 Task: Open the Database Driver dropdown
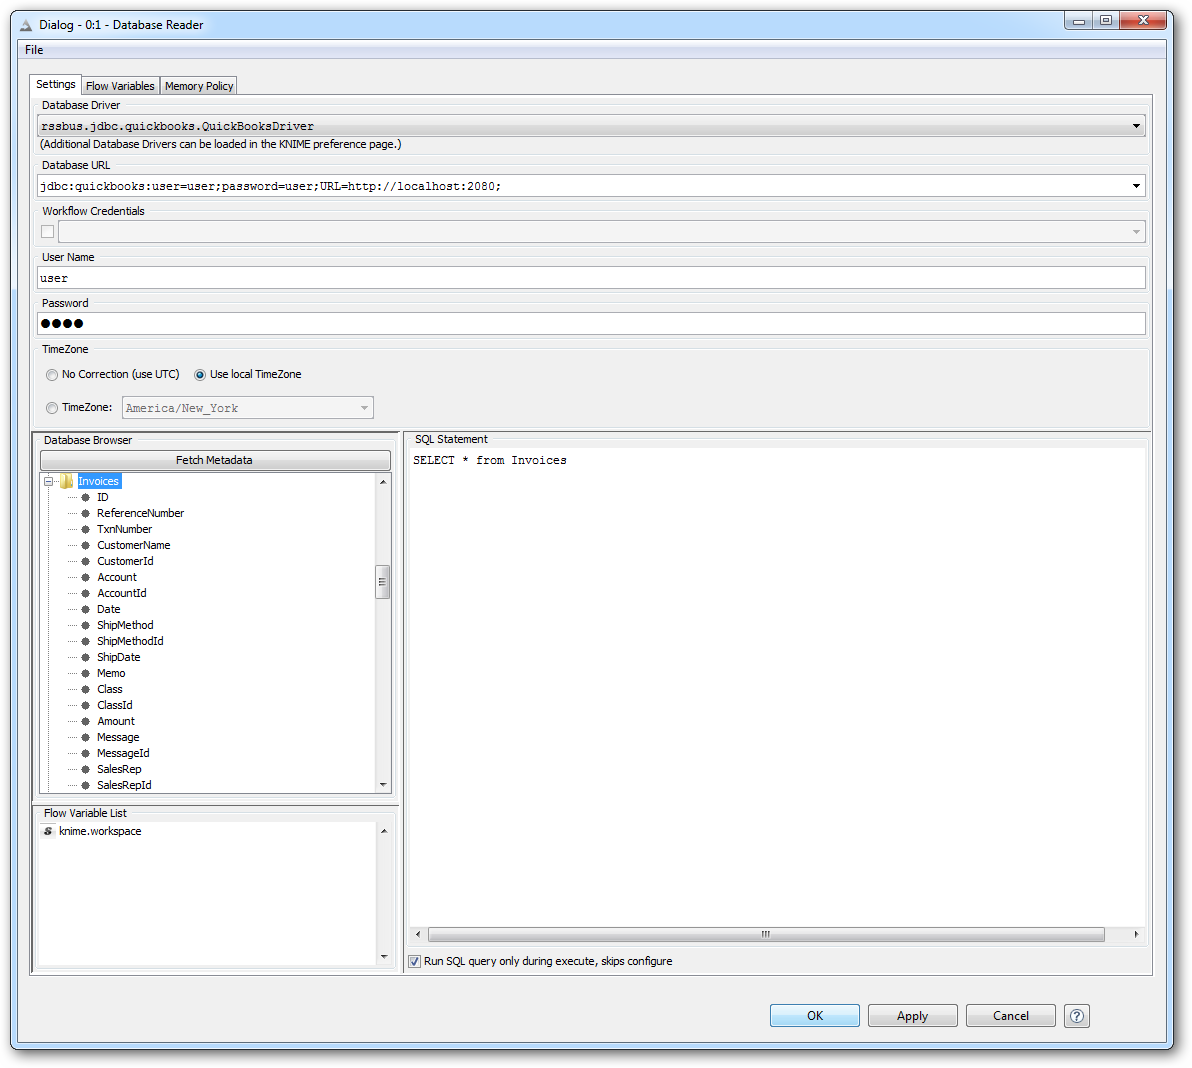tap(1136, 126)
